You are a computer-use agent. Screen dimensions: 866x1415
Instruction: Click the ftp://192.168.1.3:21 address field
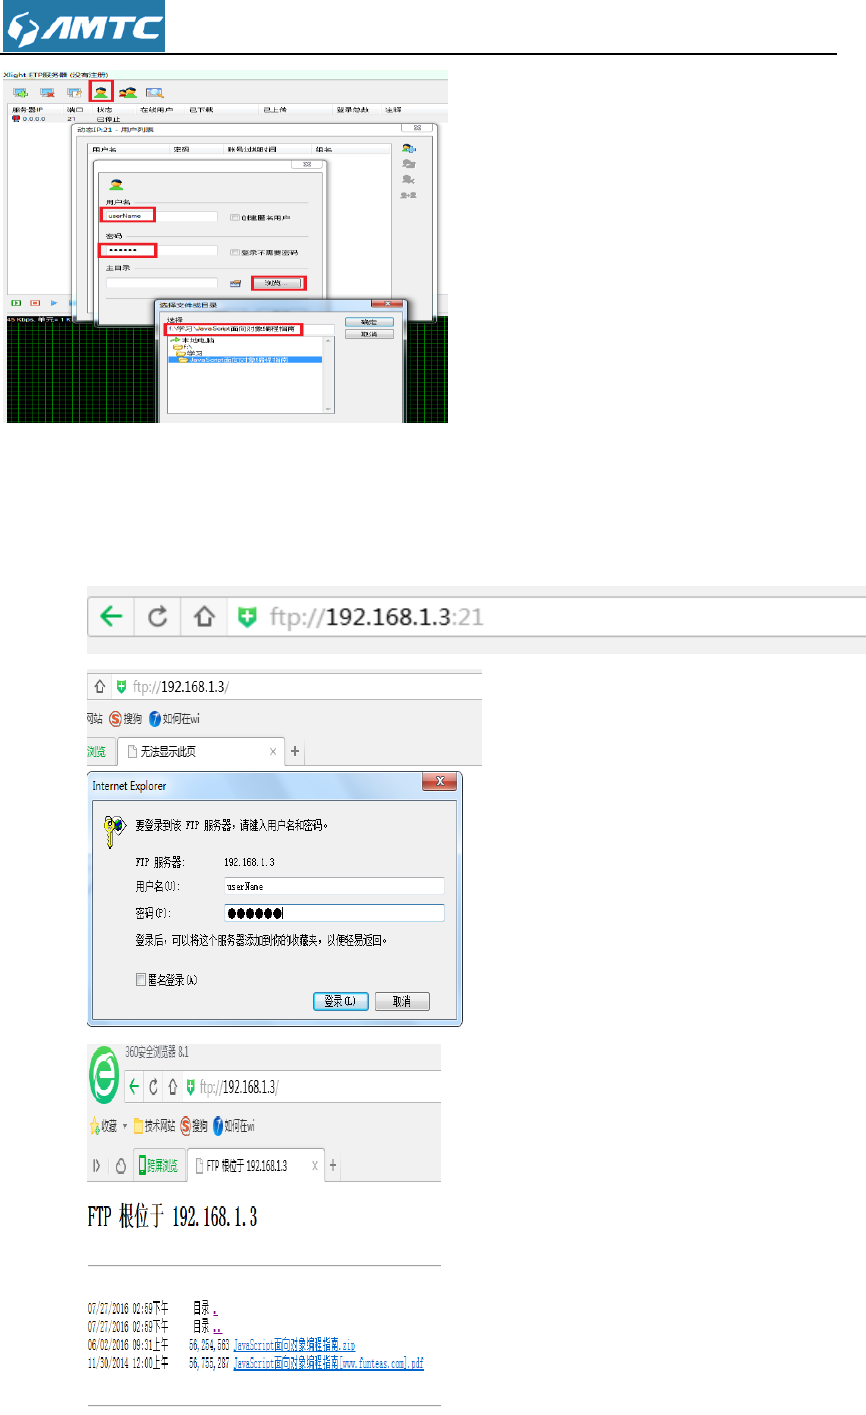point(376,616)
